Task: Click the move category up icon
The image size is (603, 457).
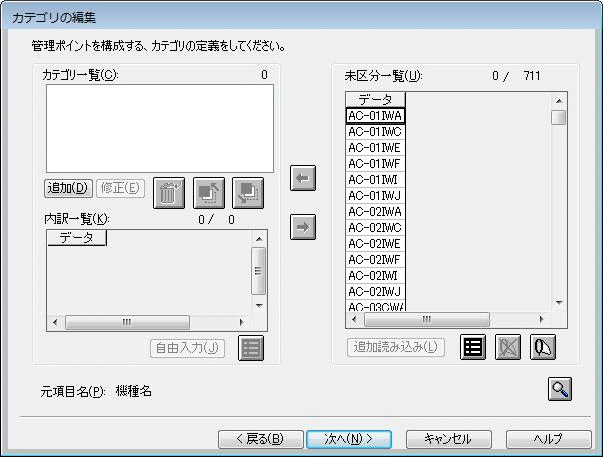Action: [x=209, y=192]
